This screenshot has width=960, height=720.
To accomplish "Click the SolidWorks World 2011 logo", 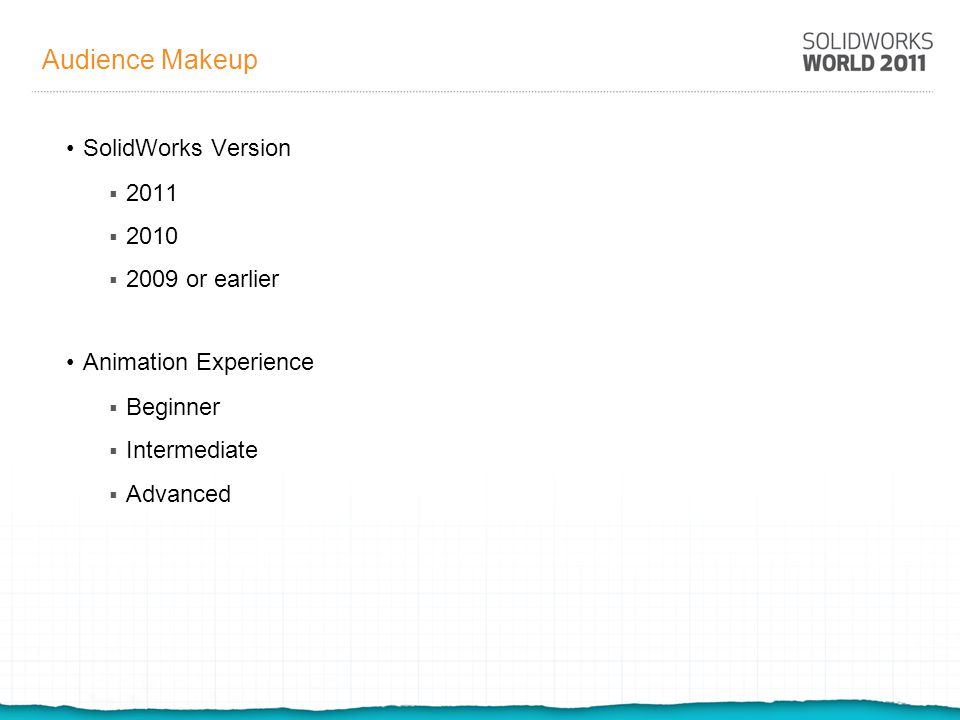I will pyautogui.click(x=868, y=52).
